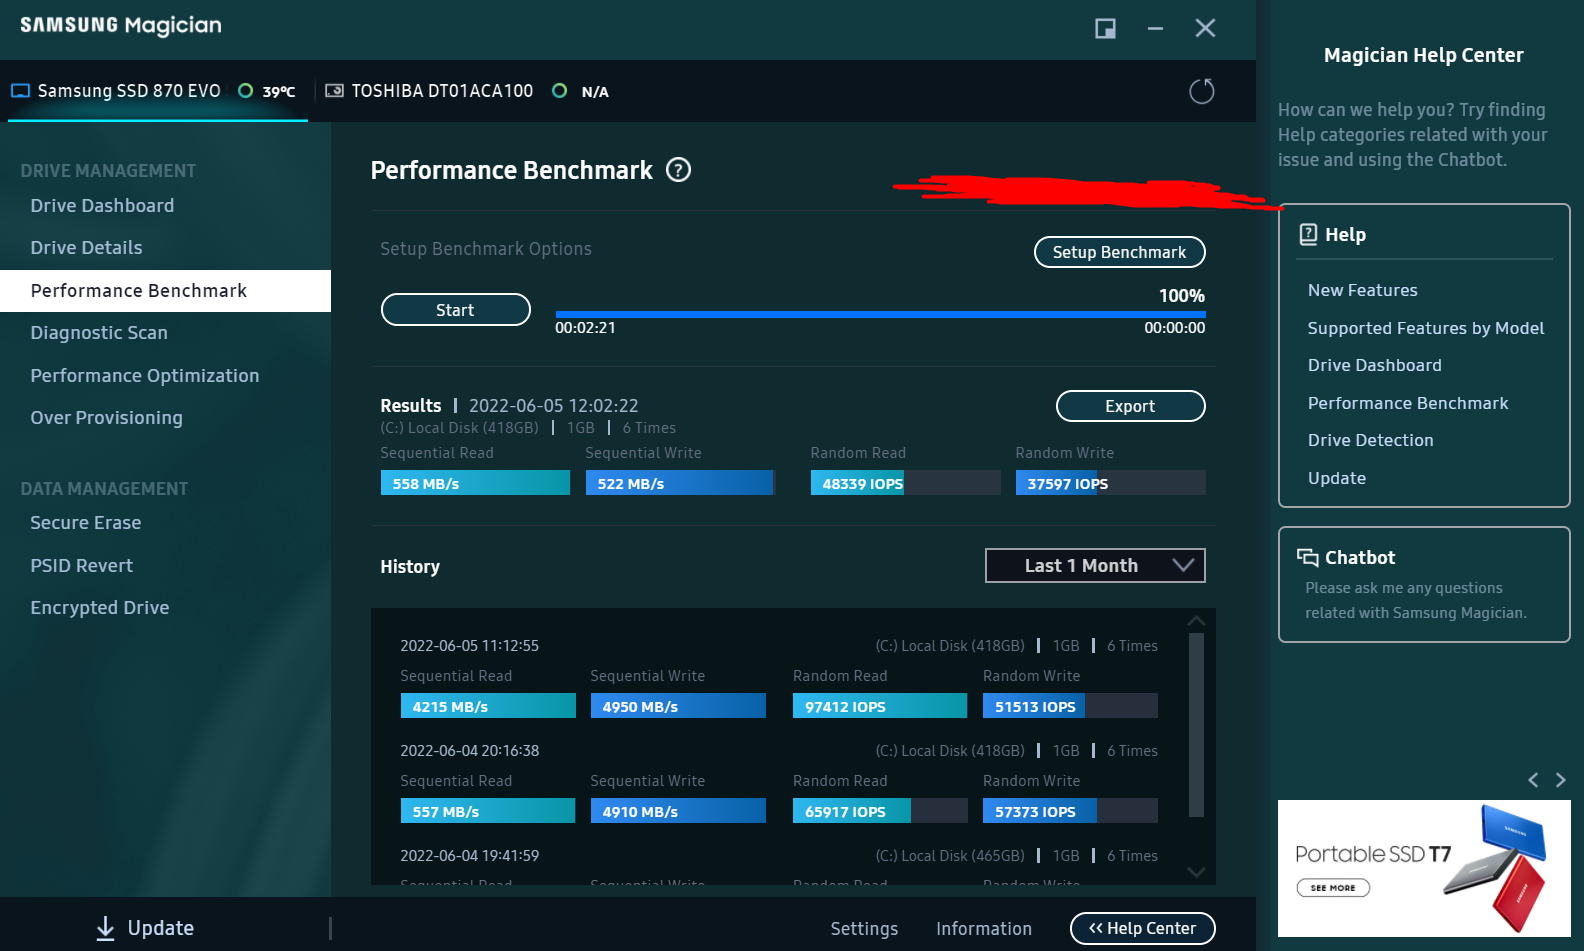The height and width of the screenshot is (951, 1584).
Task: Click TOSHIBA drive health status circle
Action: 560,91
